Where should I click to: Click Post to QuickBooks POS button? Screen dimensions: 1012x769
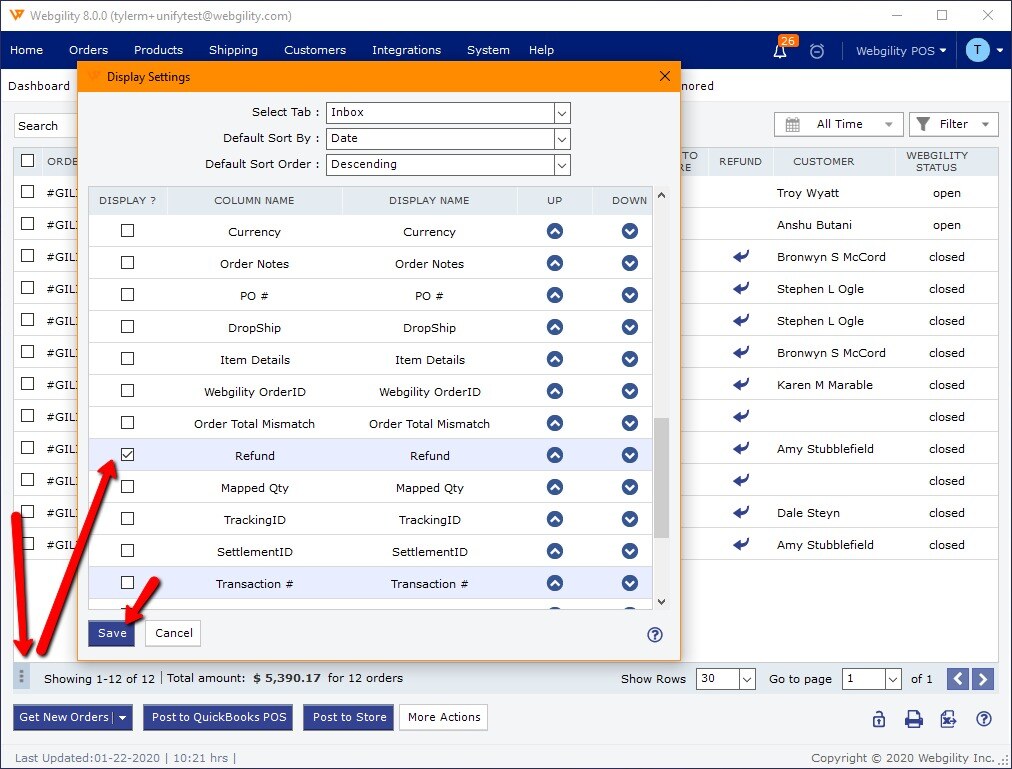click(x=219, y=717)
